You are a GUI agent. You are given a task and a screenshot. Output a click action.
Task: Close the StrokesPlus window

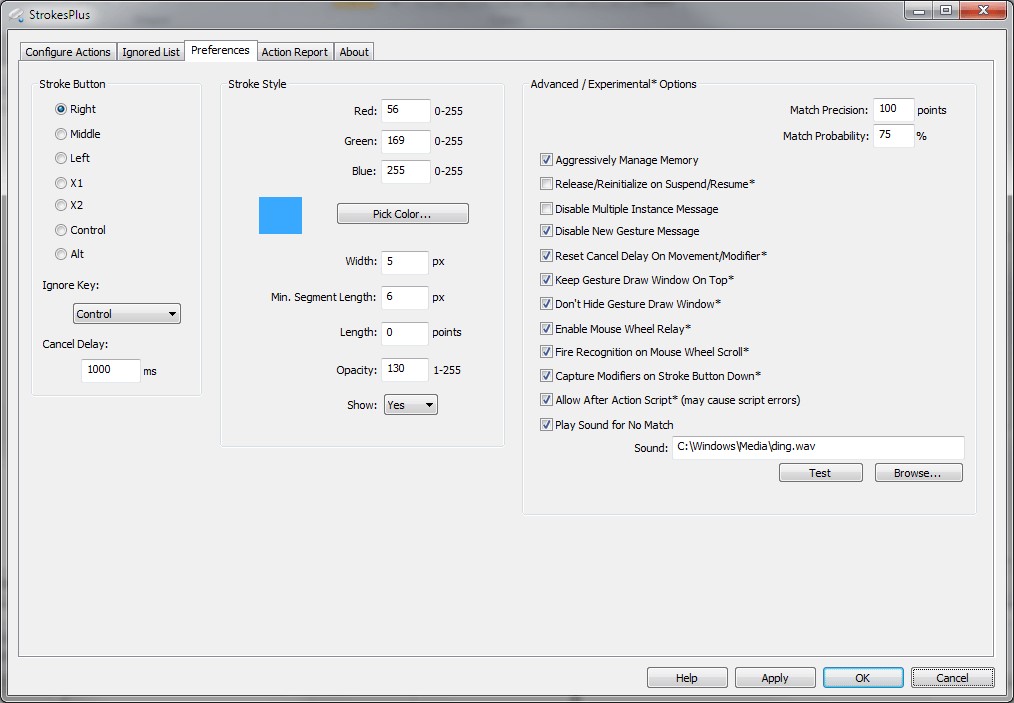pyautogui.click(x=983, y=10)
